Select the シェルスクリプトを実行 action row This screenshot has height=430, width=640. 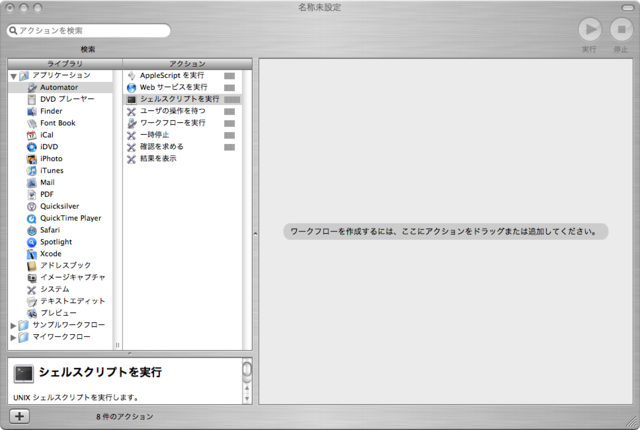(x=182, y=99)
